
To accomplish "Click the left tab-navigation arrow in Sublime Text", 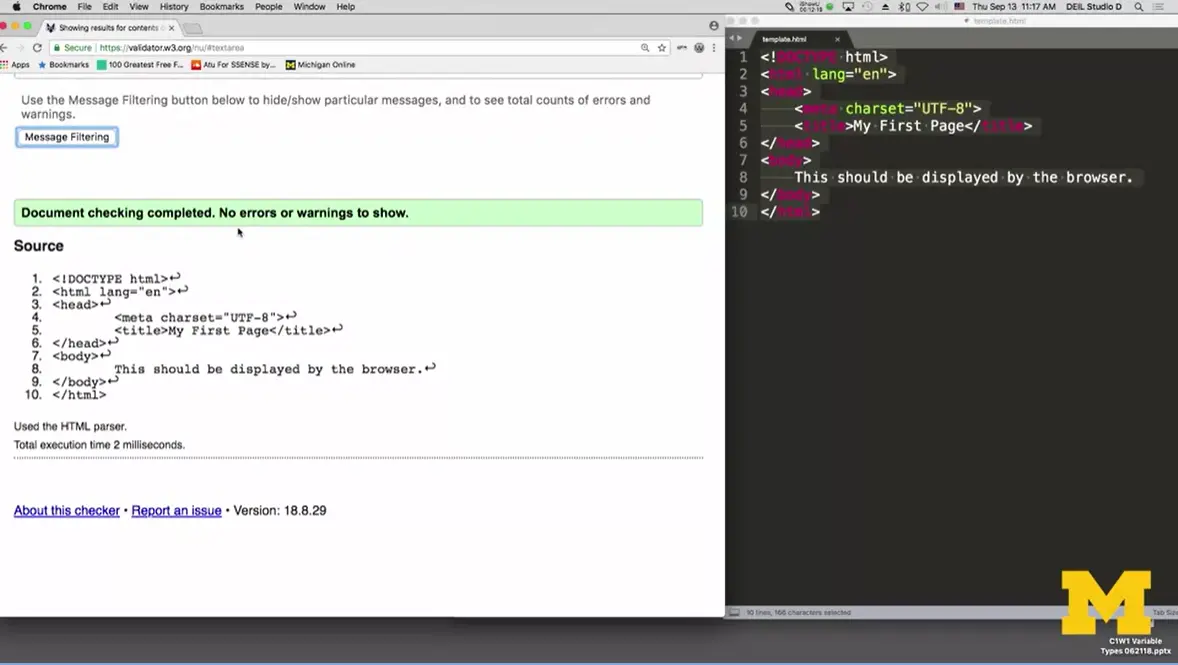I will [x=732, y=38].
